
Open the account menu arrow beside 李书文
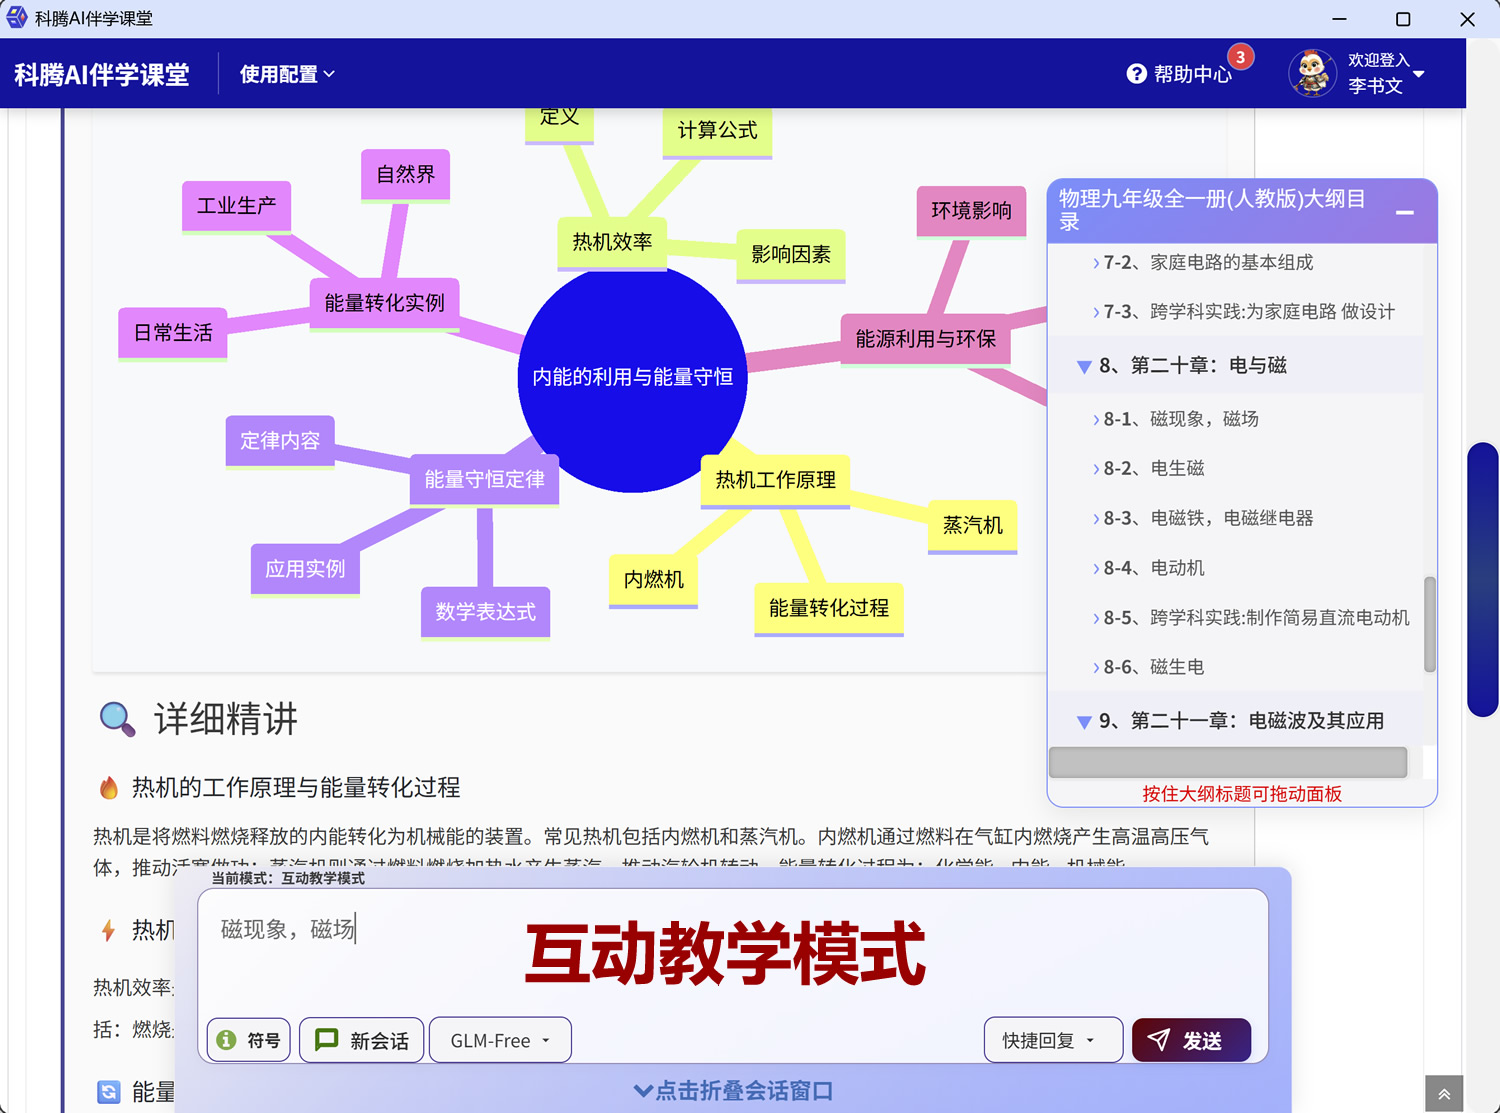1421,73
